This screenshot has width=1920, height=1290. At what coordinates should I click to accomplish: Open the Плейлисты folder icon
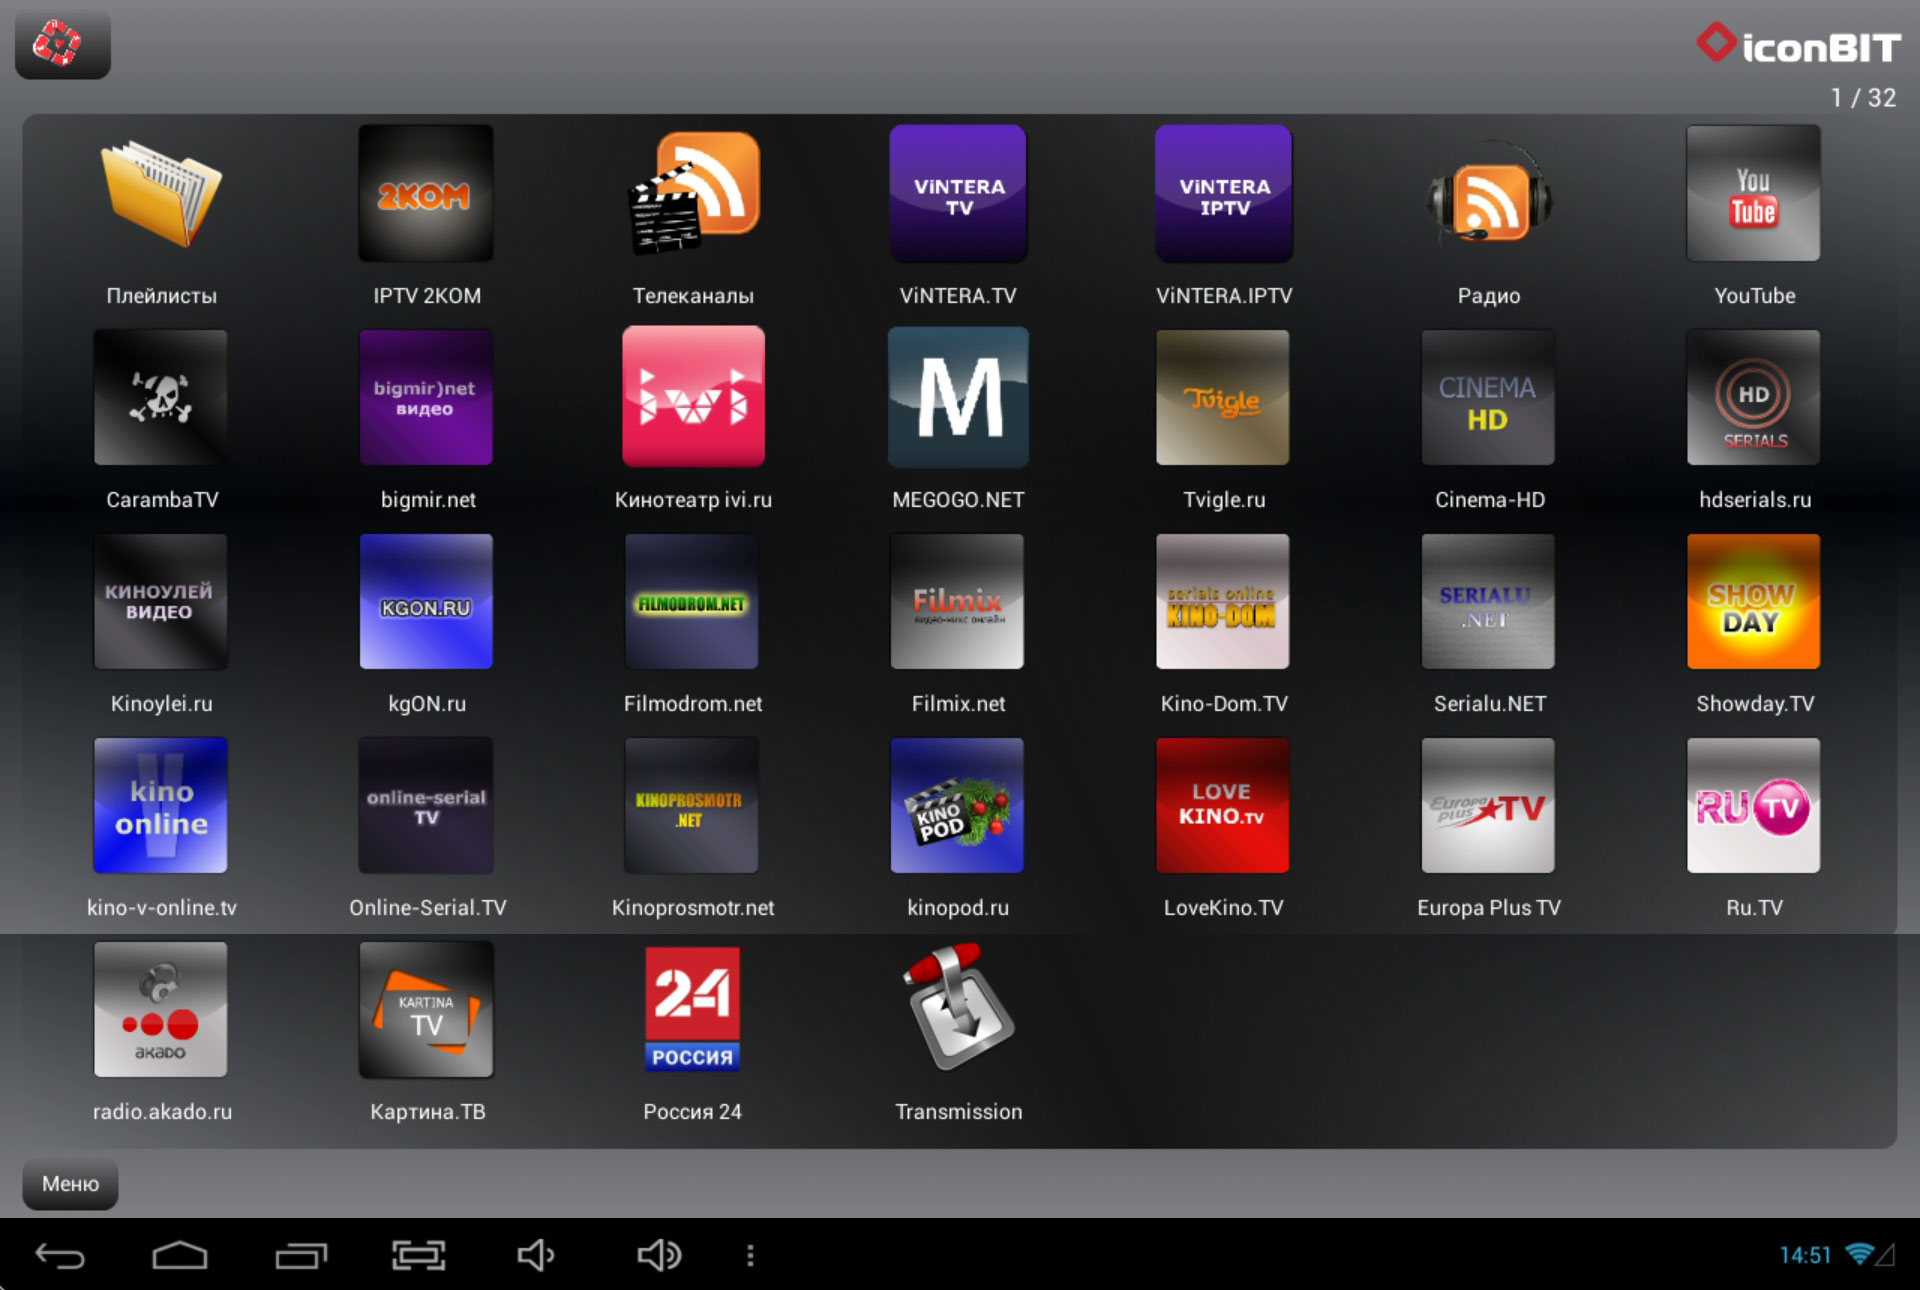161,194
